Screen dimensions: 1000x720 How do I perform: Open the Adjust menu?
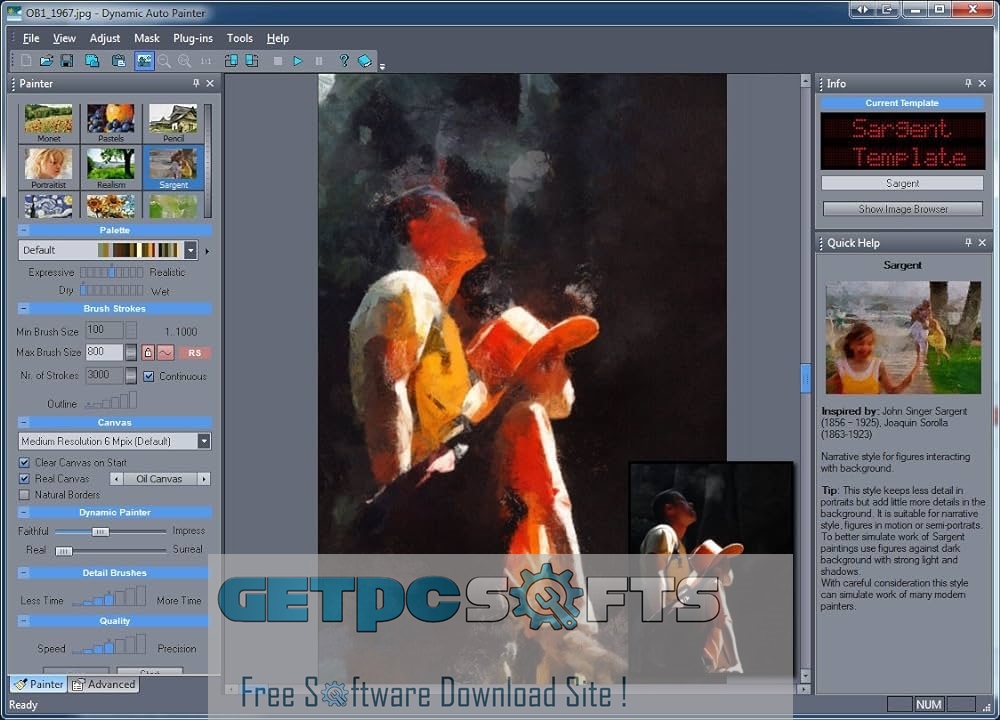(x=105, y=38)
